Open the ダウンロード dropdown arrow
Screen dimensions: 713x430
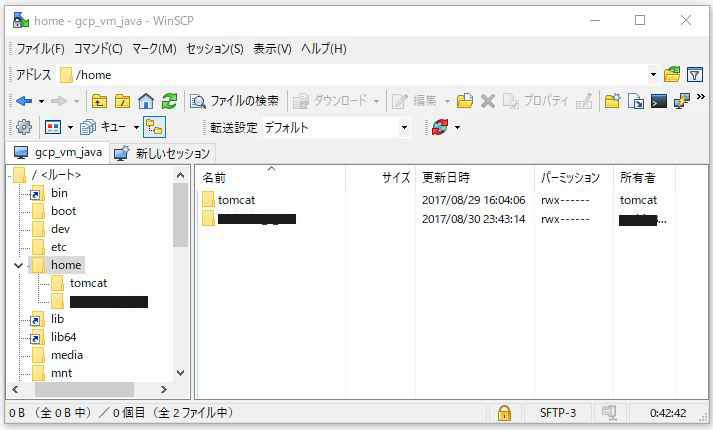[x=377, y=101]
